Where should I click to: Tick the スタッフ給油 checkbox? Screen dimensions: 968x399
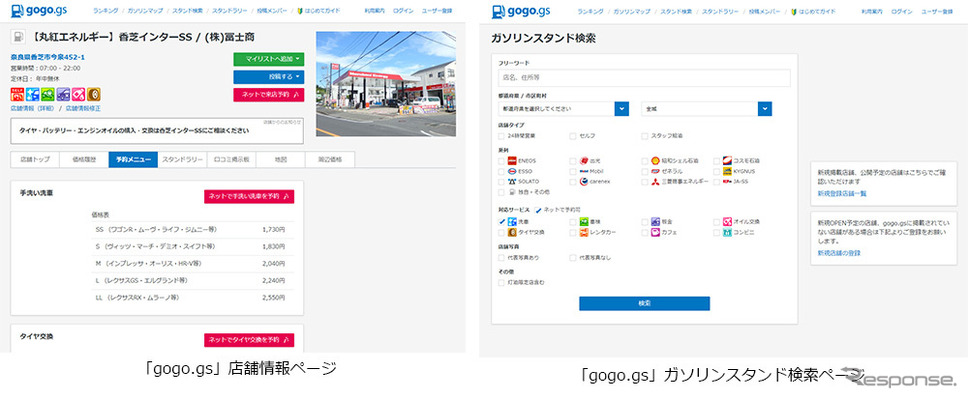[x=645, y=135]
